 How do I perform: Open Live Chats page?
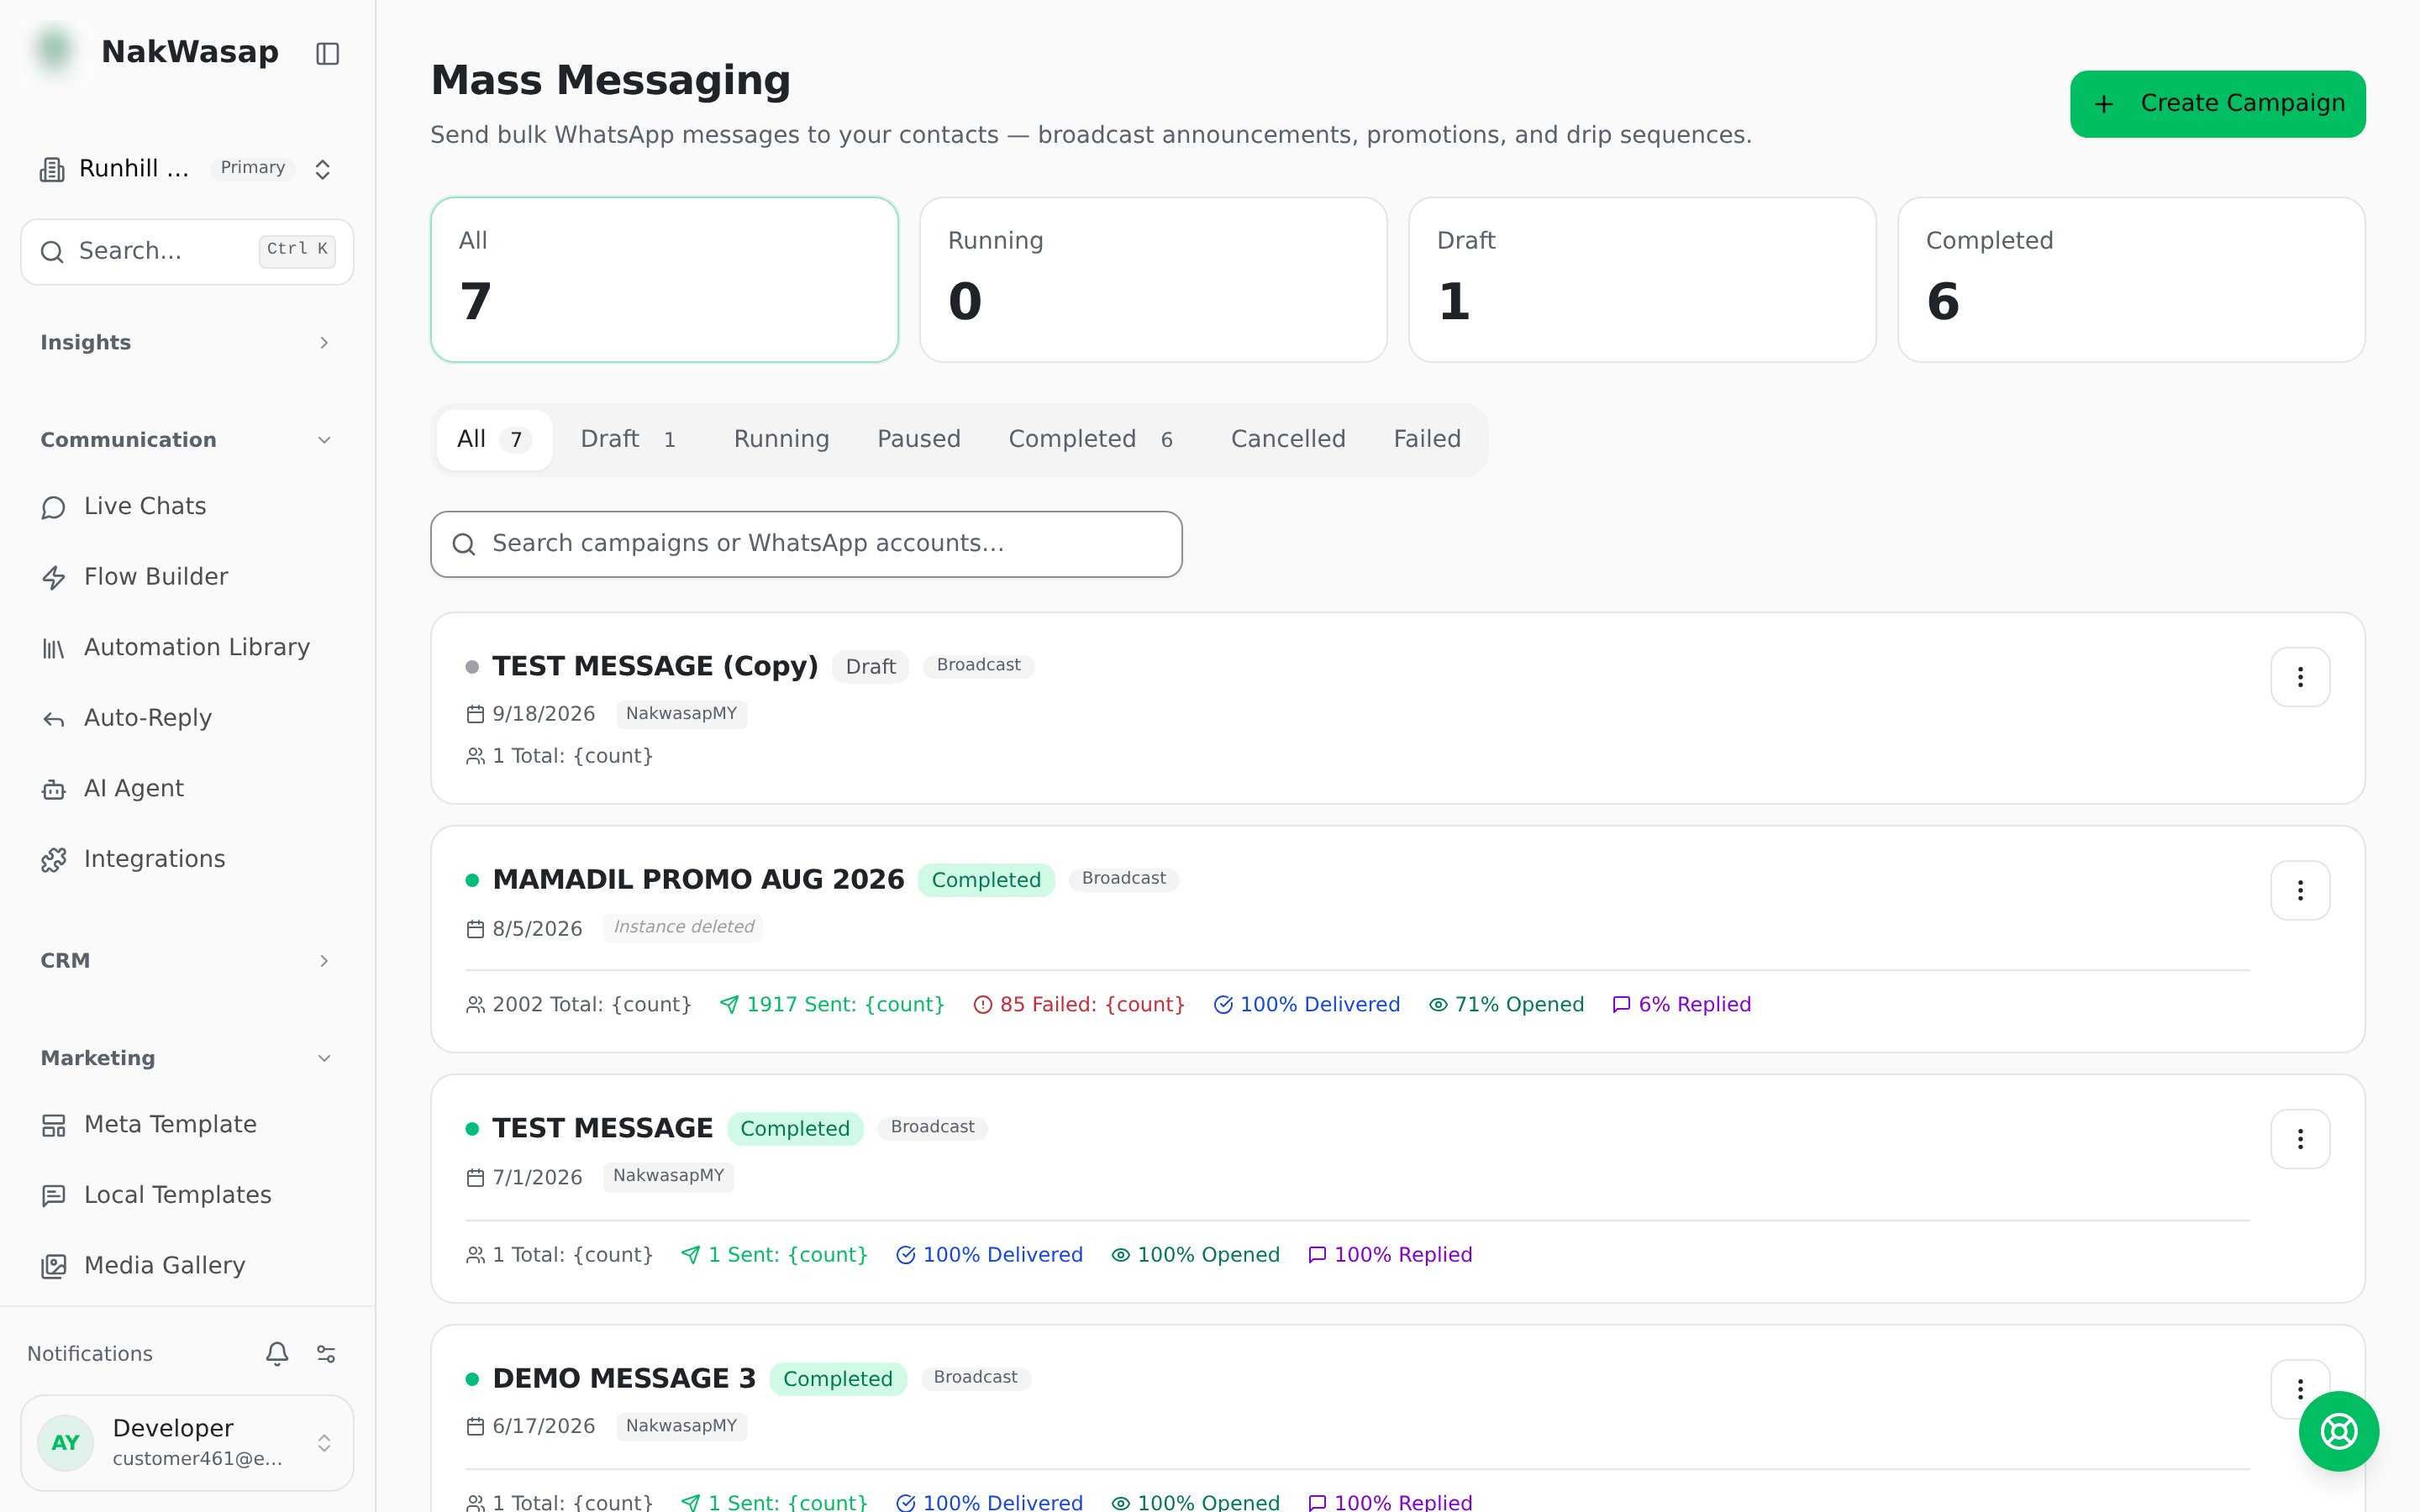point(187,507)
